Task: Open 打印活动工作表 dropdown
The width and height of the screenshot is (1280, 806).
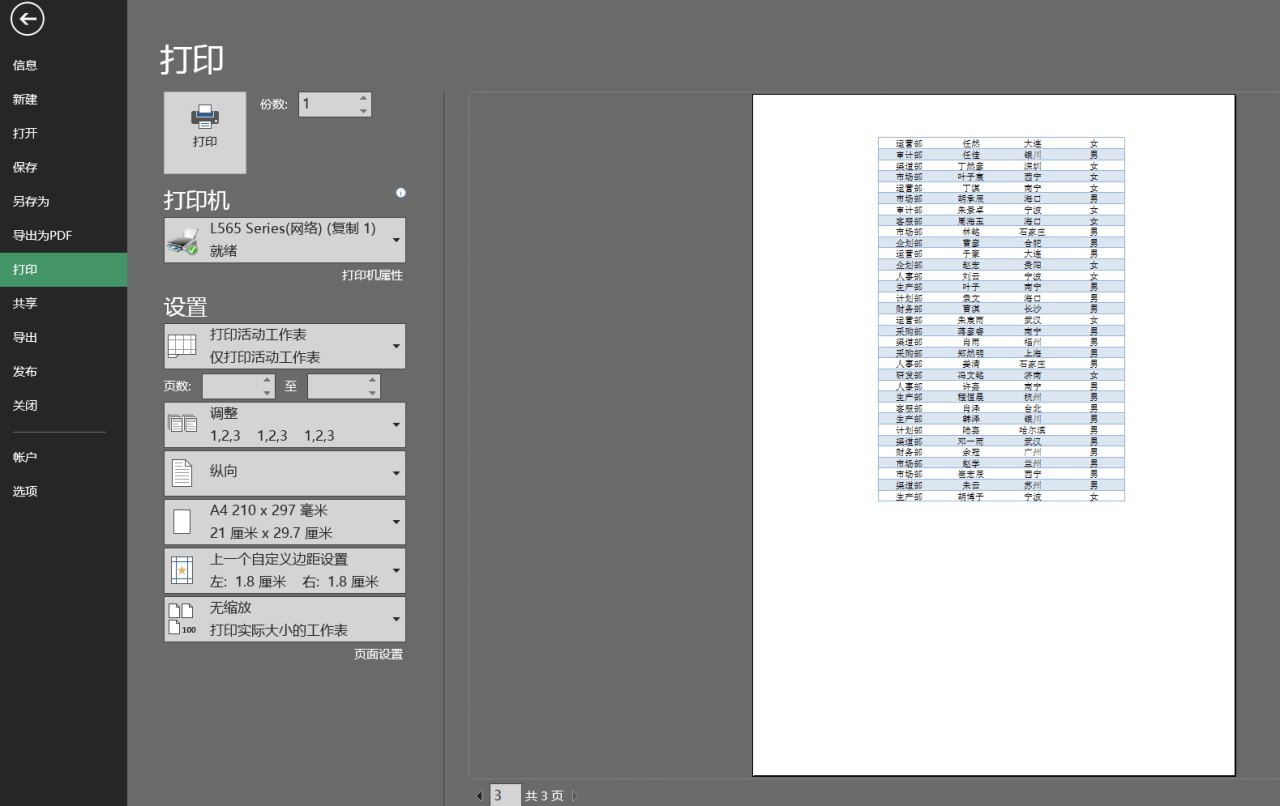Action: click(285, 346)
